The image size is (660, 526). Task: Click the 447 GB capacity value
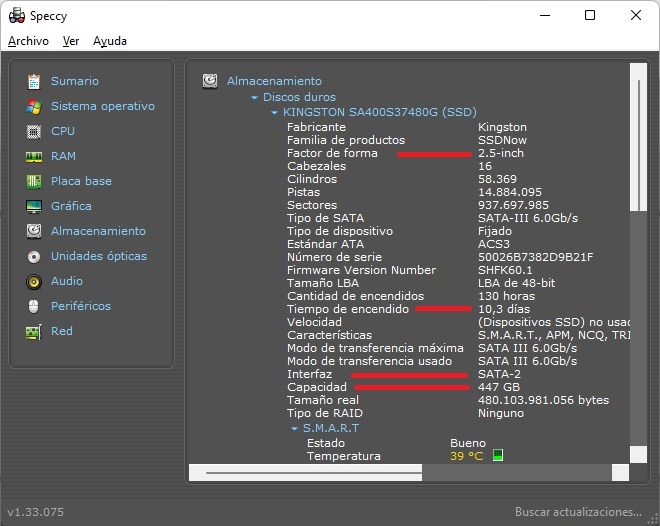[499, 387]
